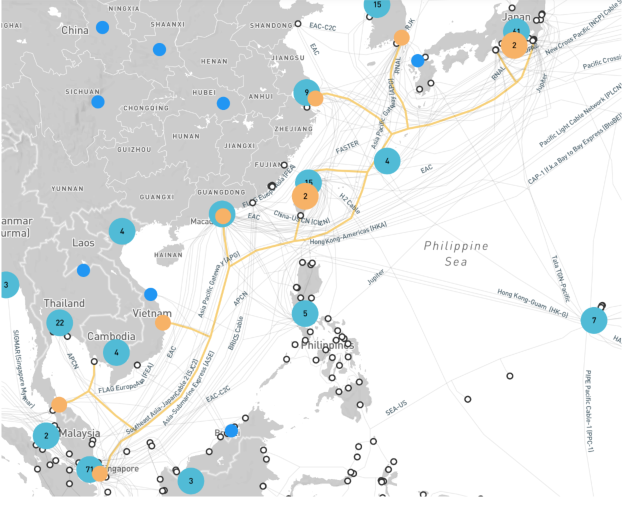
Task: Open the teal cluster marked 4 near FASTER label
Action: point(387,161)
